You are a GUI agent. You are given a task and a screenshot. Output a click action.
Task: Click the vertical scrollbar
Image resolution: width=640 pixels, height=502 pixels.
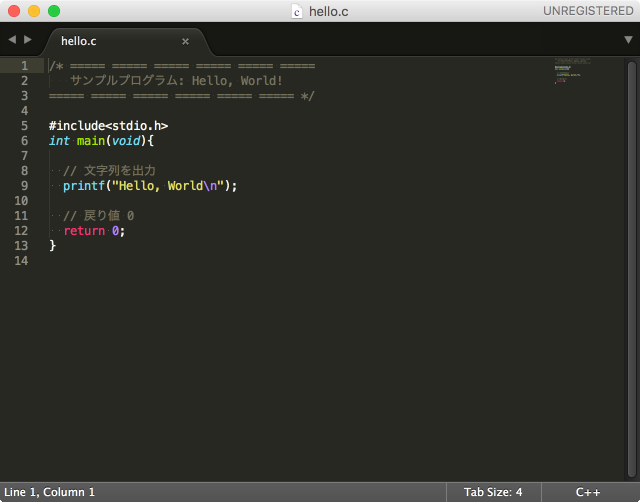632,269
